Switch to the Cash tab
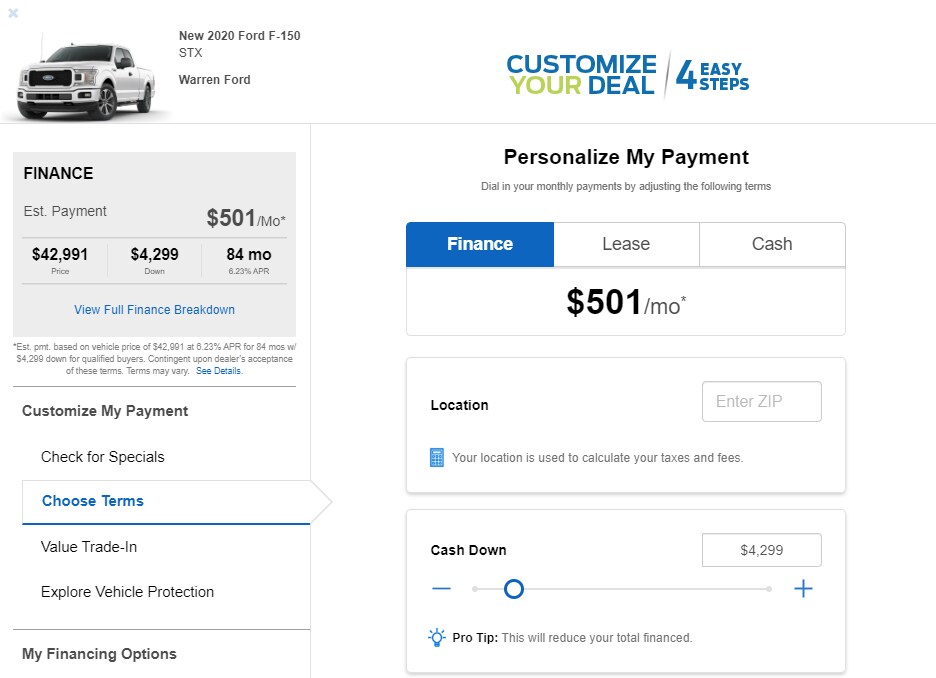 772,244
